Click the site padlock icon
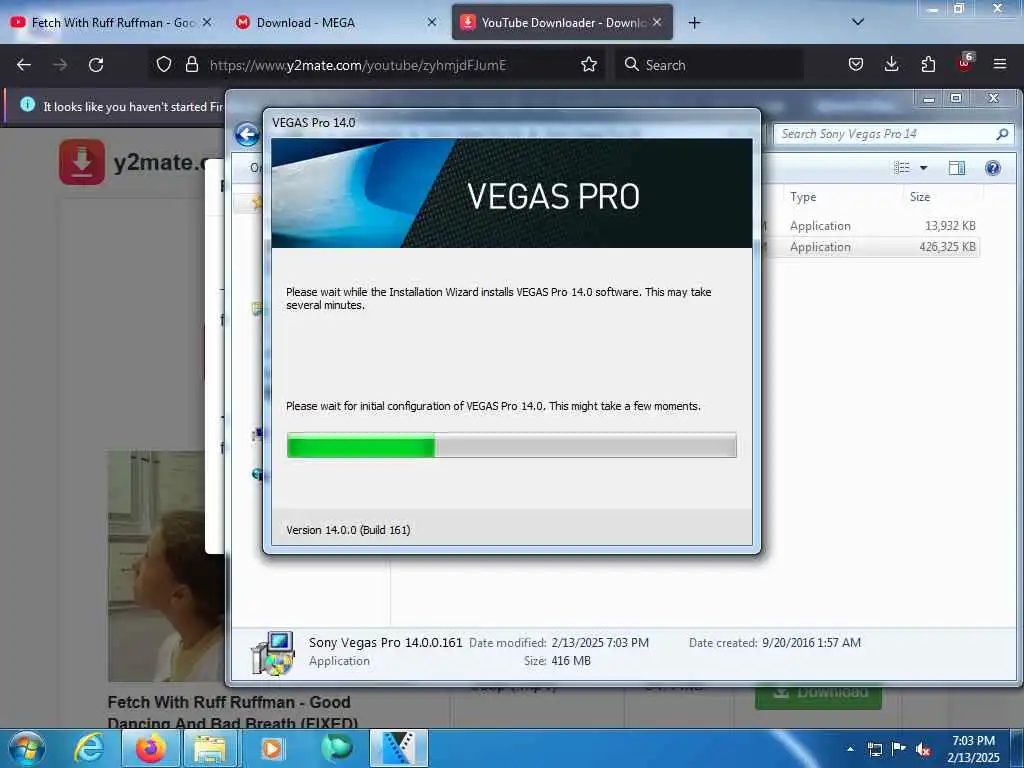Viewport: 1024px width, 768px height. (x=191, y=64)
